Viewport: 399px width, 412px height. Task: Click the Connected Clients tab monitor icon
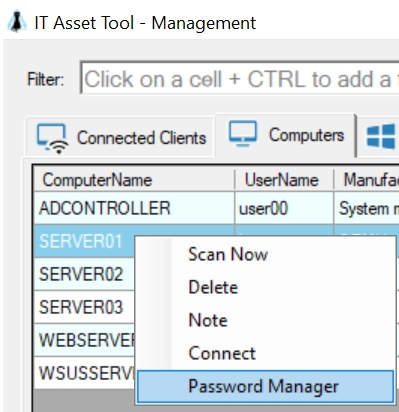(x=52, y=138)
